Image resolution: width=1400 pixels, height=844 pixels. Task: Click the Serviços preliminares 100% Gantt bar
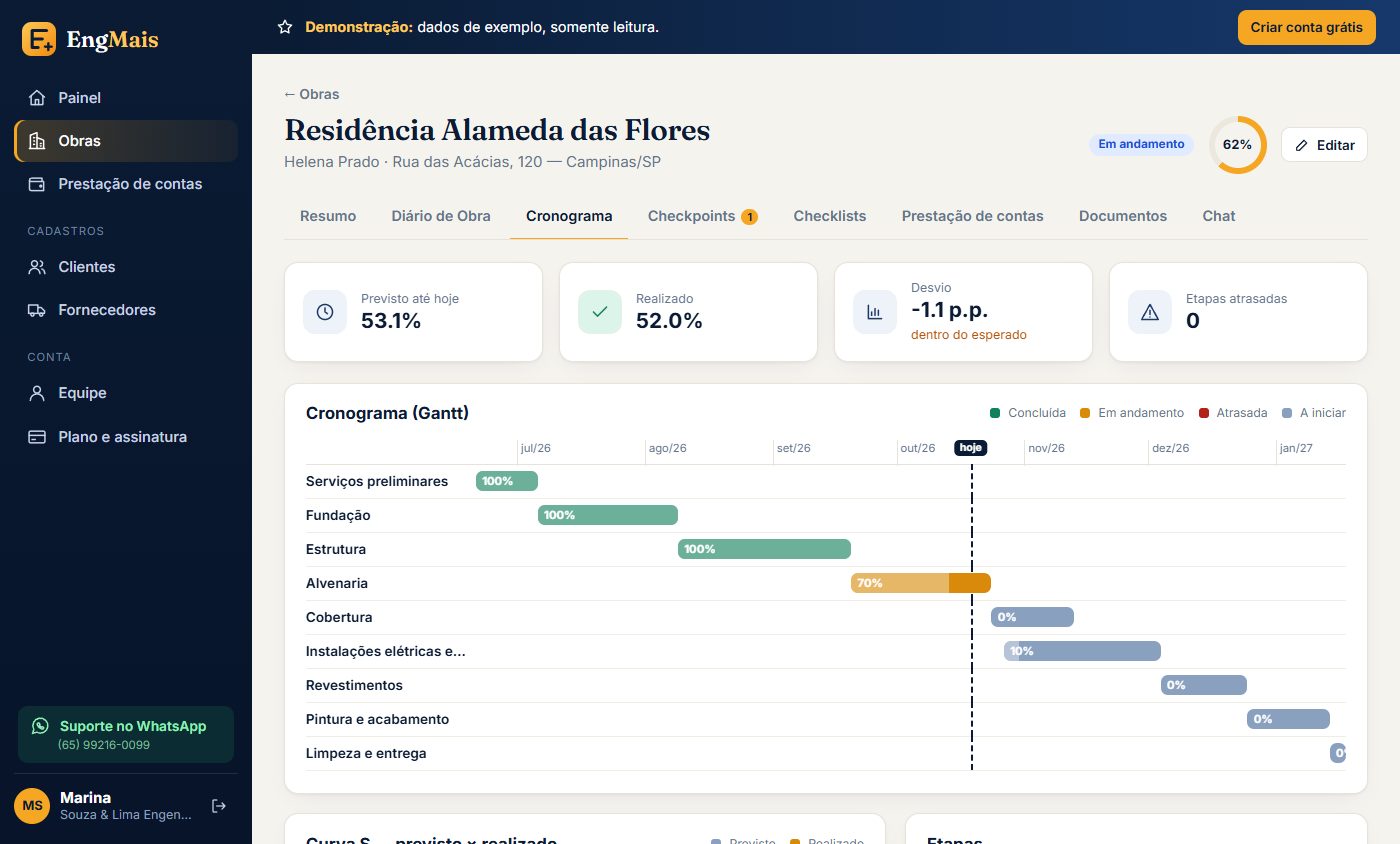pyautogui.click(x=507, y=481)
